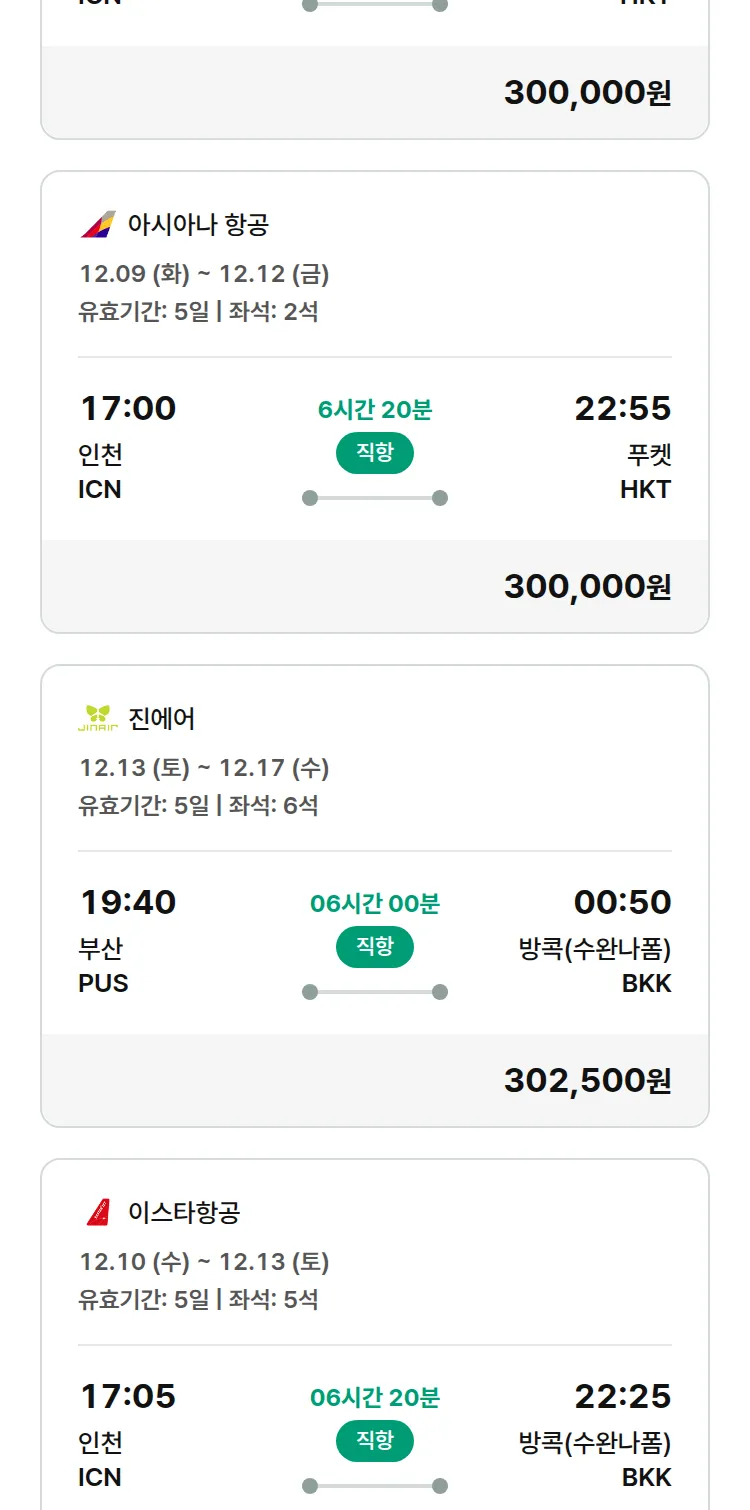Tap the 직항 badge on the Eastar flight
The image size is (750, 1510).
(375, 1441)
